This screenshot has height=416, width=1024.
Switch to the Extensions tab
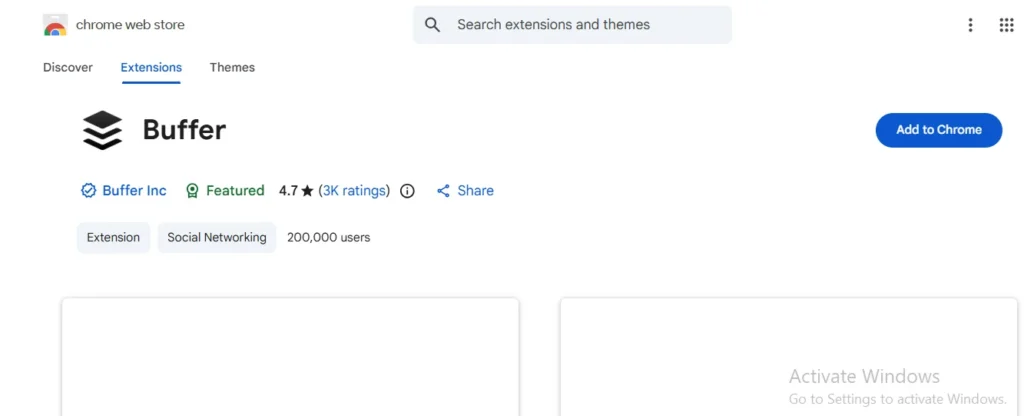pyautogui.click(x=151, y=67)
